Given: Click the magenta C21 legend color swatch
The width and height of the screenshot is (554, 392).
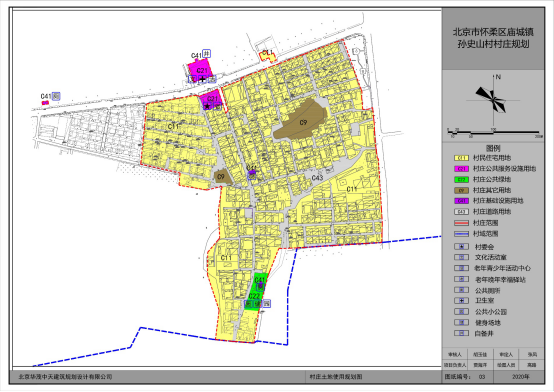Looking at the screenshot, I should pos(461,169).
